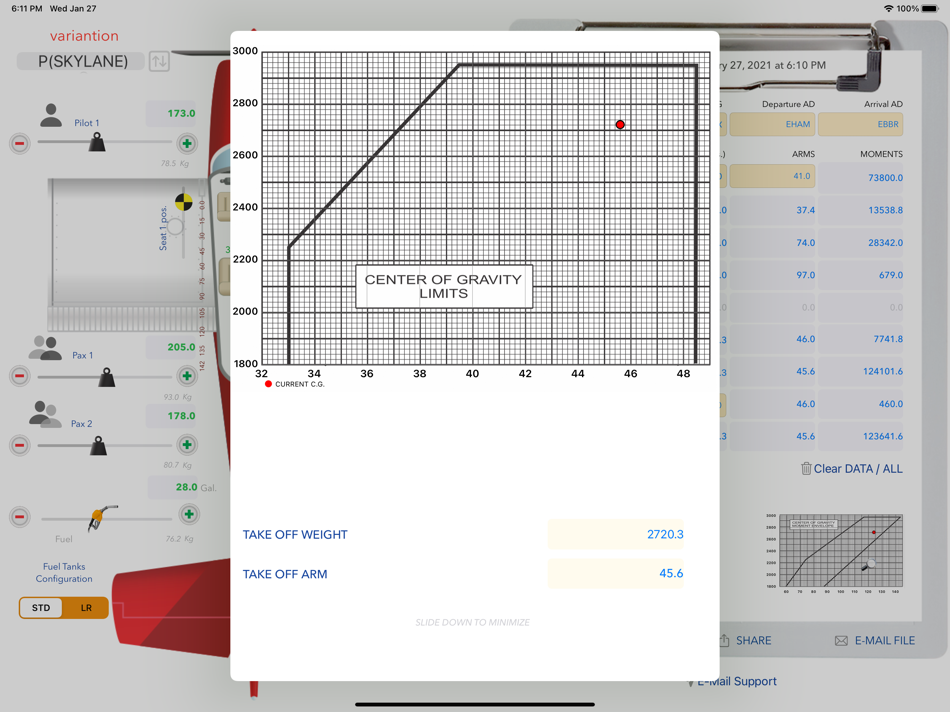The width and height of the screenshot is (950, 712).
Task: Select STD fuel tank configuration
Action: point(41,608)
